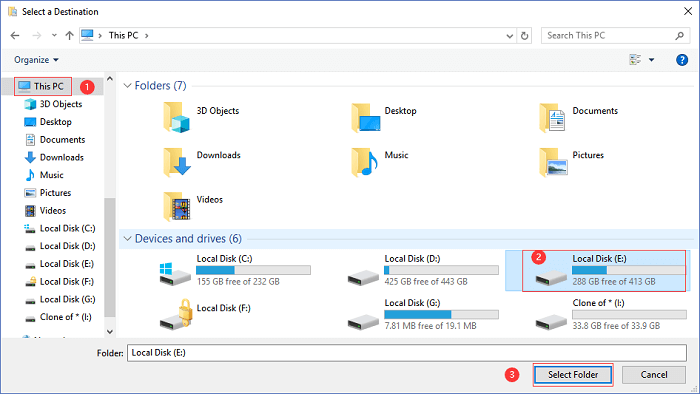
Task: Open the Organize menu
Action: pyautogui.click(x=36, y=60)
